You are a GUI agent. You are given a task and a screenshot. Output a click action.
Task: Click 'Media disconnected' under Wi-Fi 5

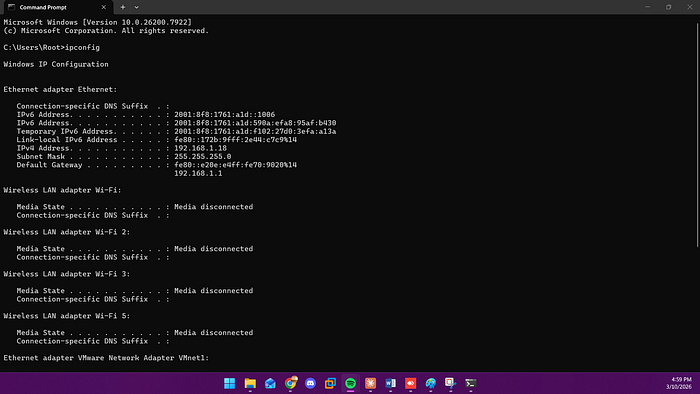(x=213, y=333)
